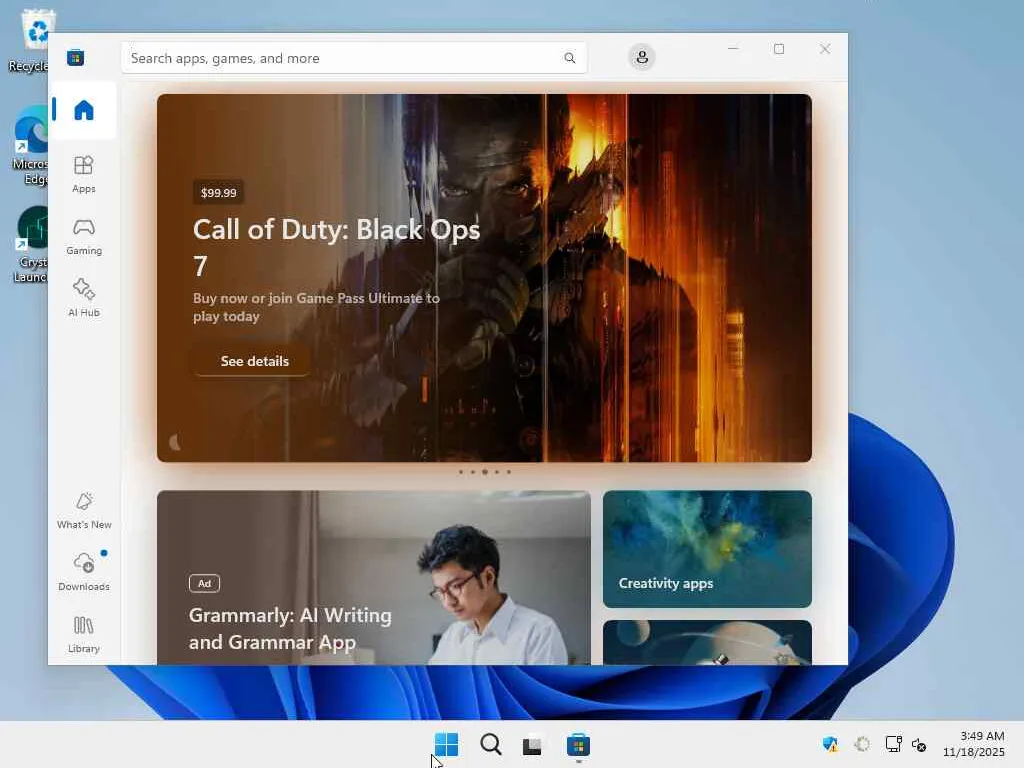This screenshot has width=1024, height=768.
Task: Open the Apps section in the sidebar
Action: (84, 174)
